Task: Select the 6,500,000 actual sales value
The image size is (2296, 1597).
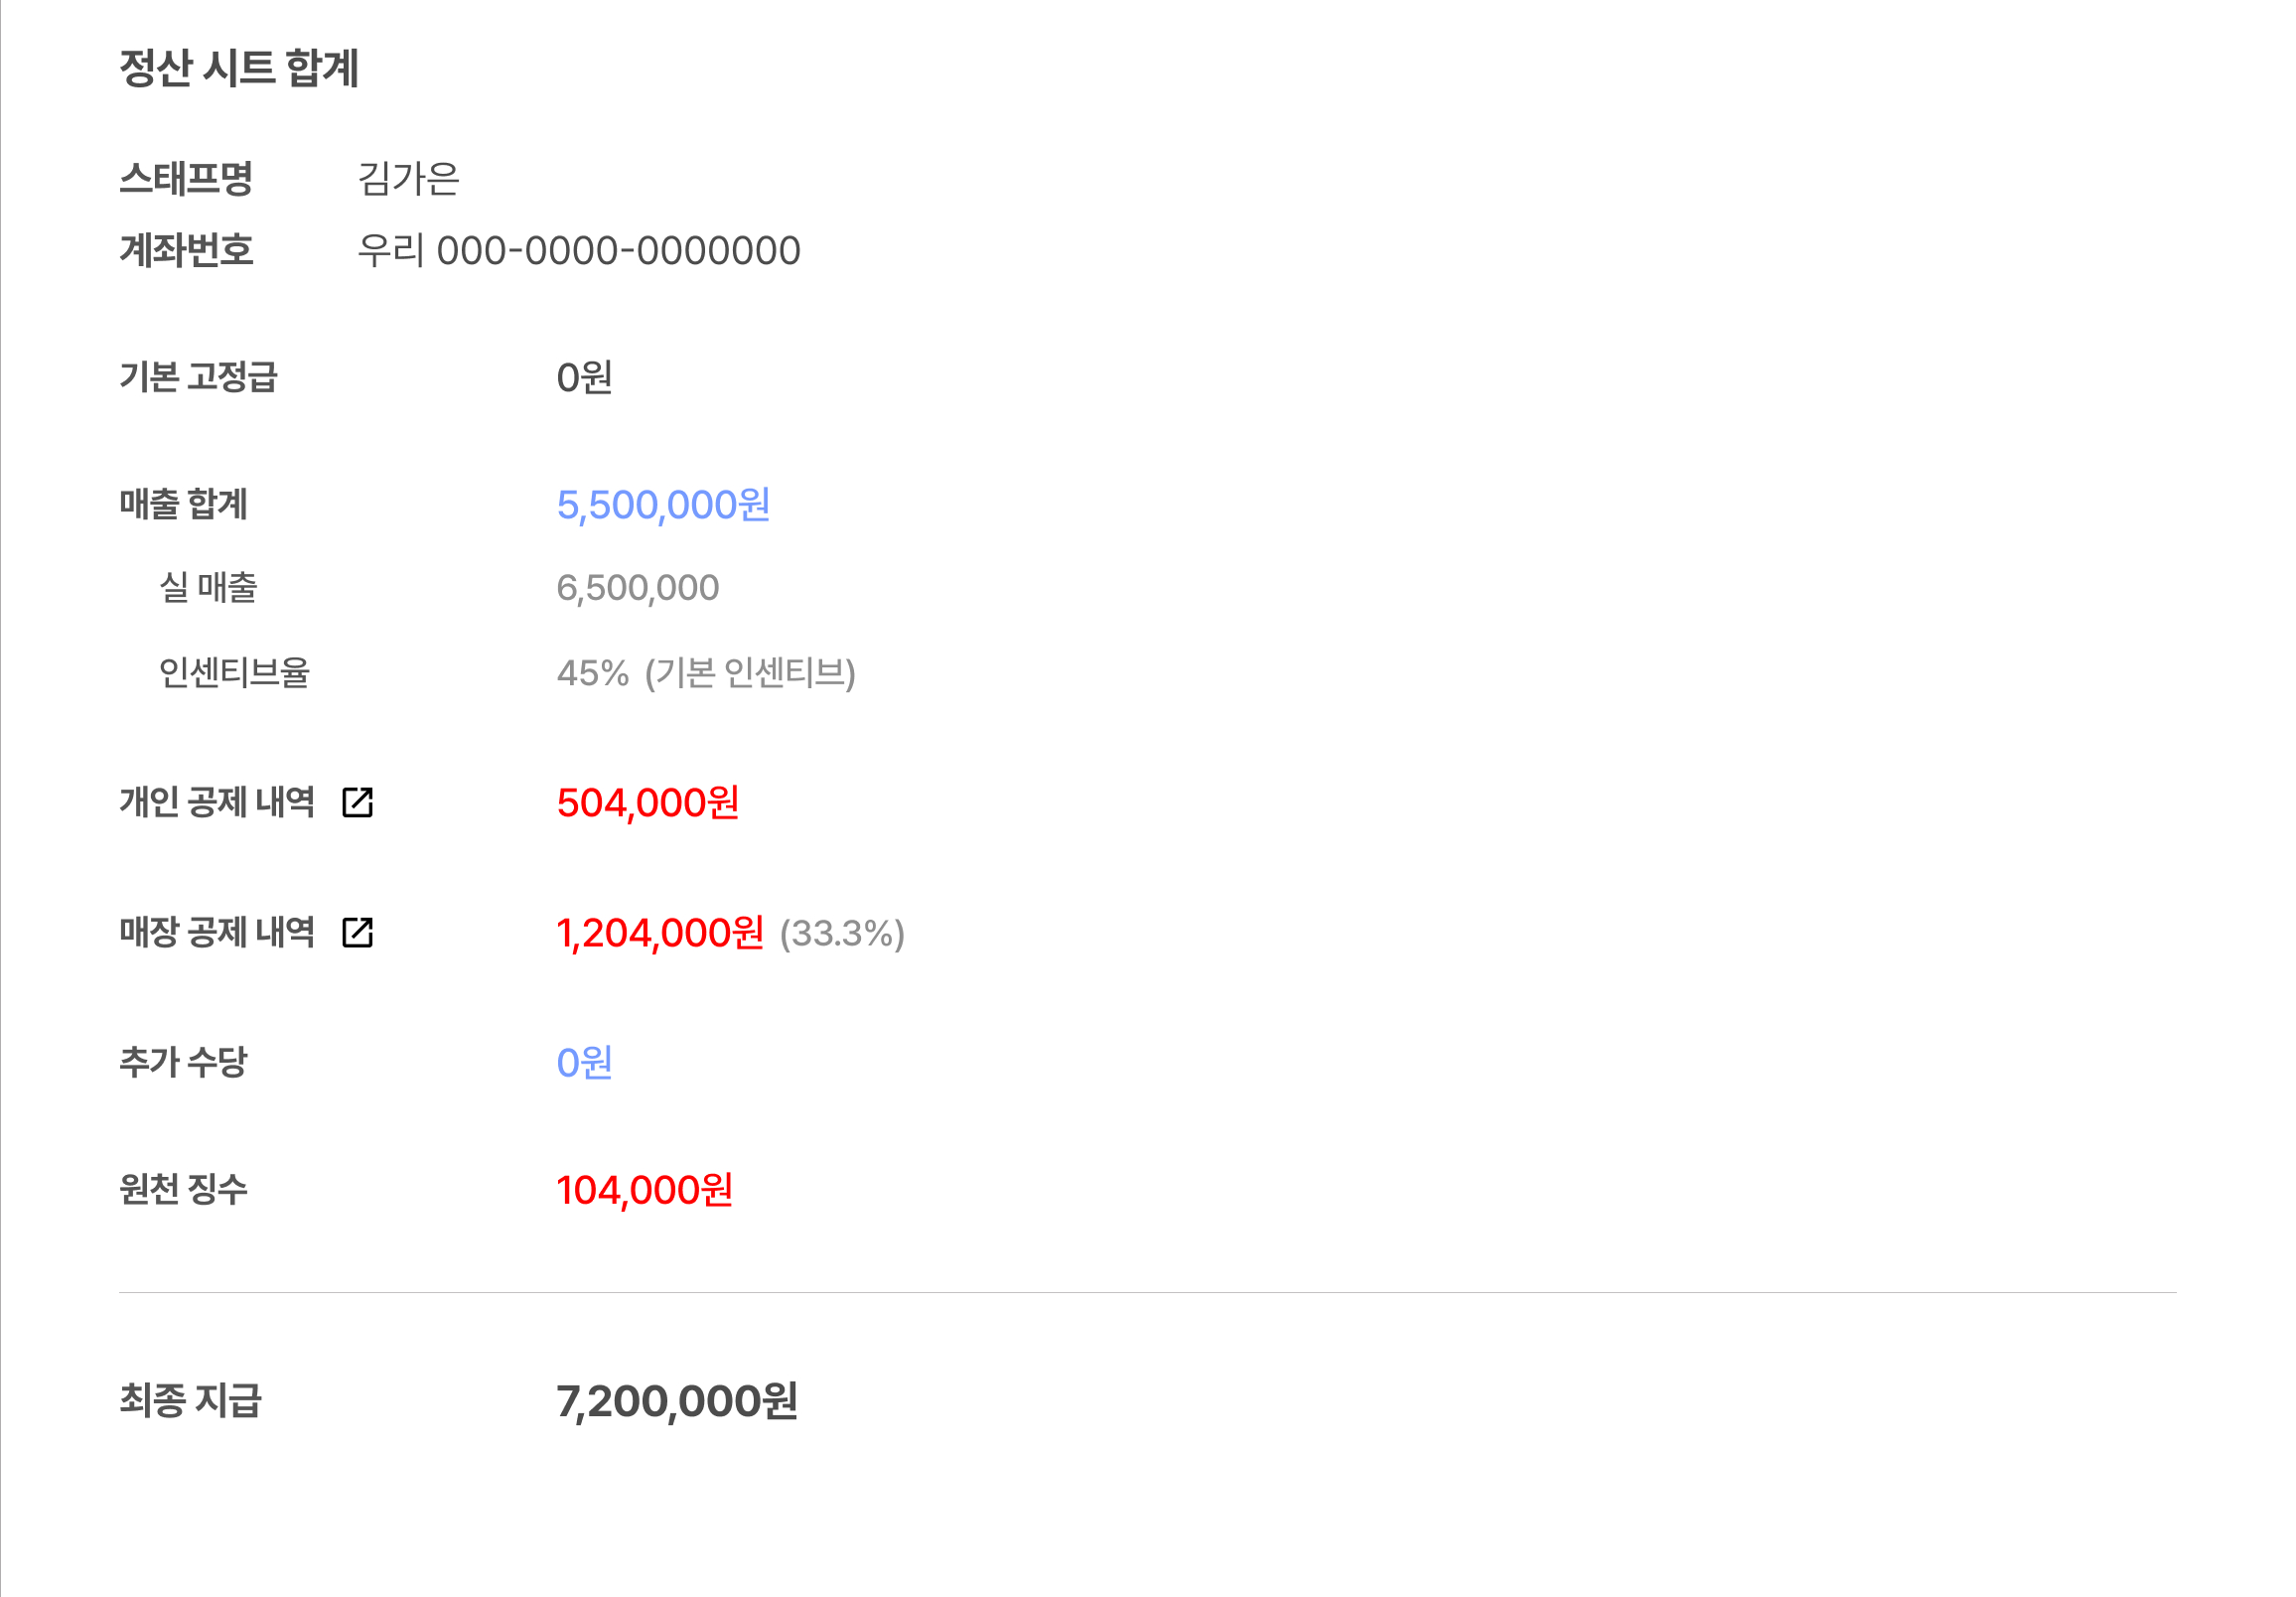Action: [638, 588]
